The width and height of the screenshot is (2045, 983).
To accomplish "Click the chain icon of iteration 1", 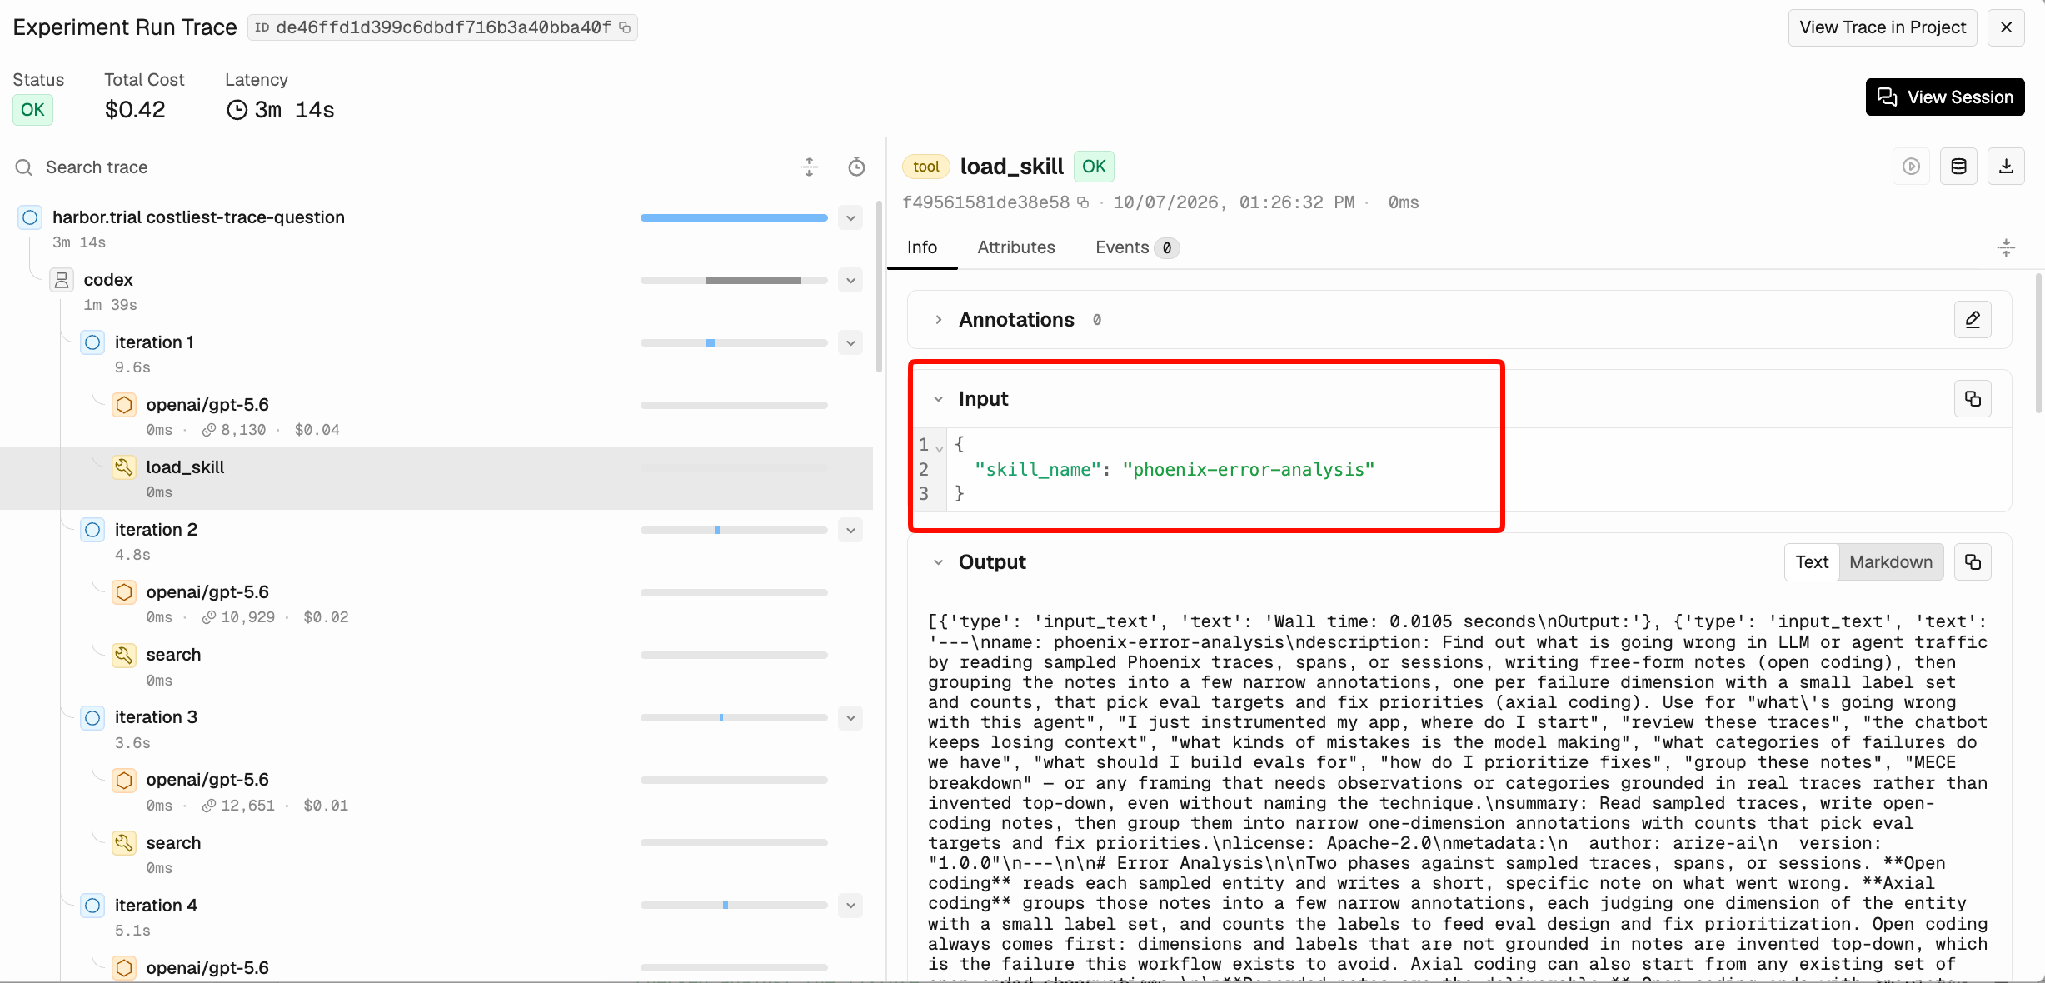I will (93, 343).
